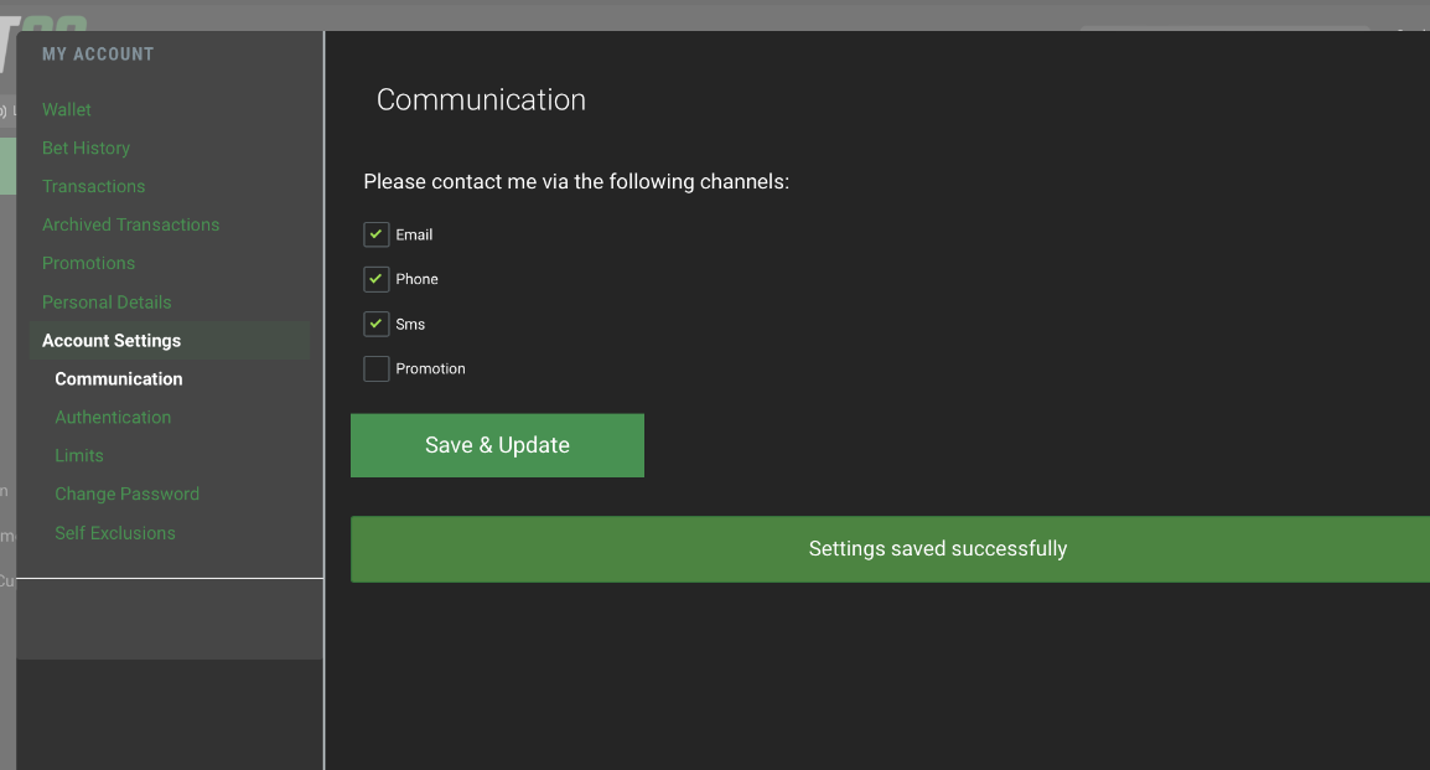Open Authentication settings
This screenshot has height=770, width=1430.
(x=112, y=417)
